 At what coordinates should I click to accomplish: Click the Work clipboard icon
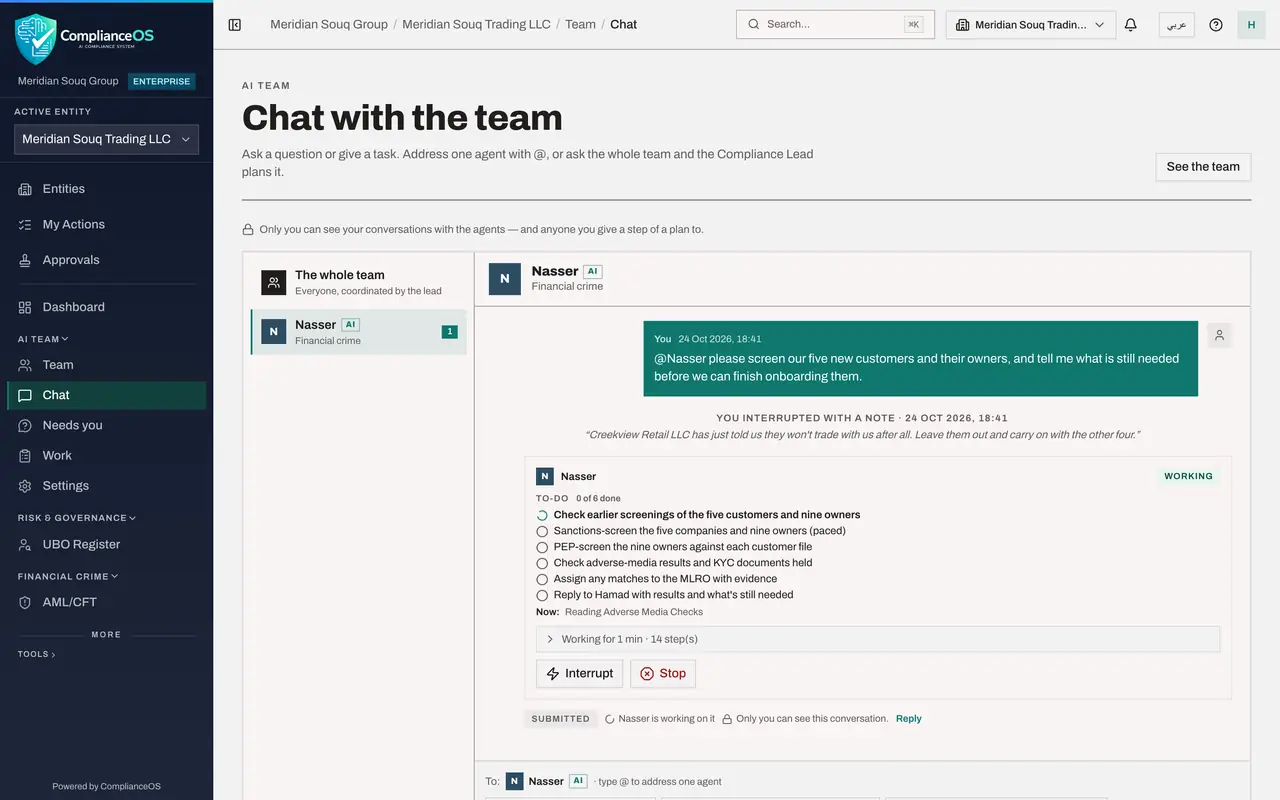click(x=25, y=455)
